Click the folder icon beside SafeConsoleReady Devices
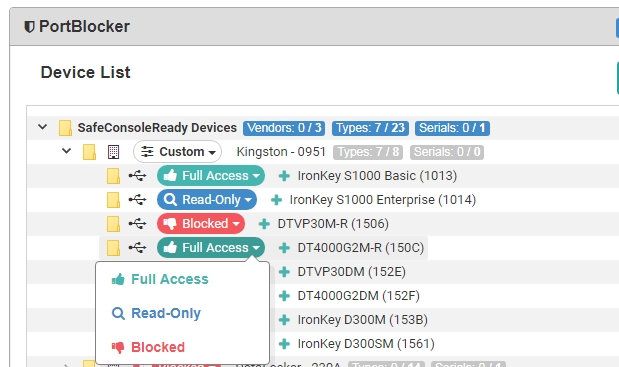 click(x=65, y=128)
